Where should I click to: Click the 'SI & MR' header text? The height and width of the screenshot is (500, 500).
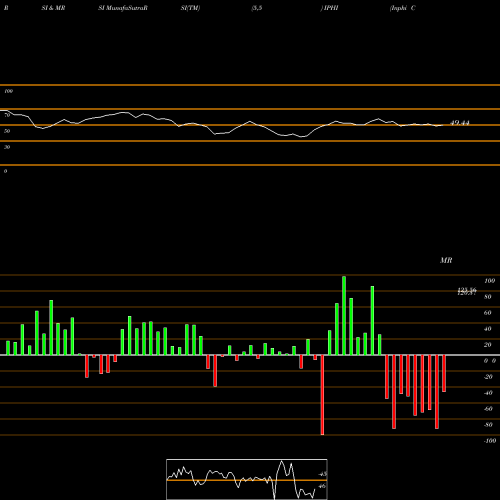(53, 8)
